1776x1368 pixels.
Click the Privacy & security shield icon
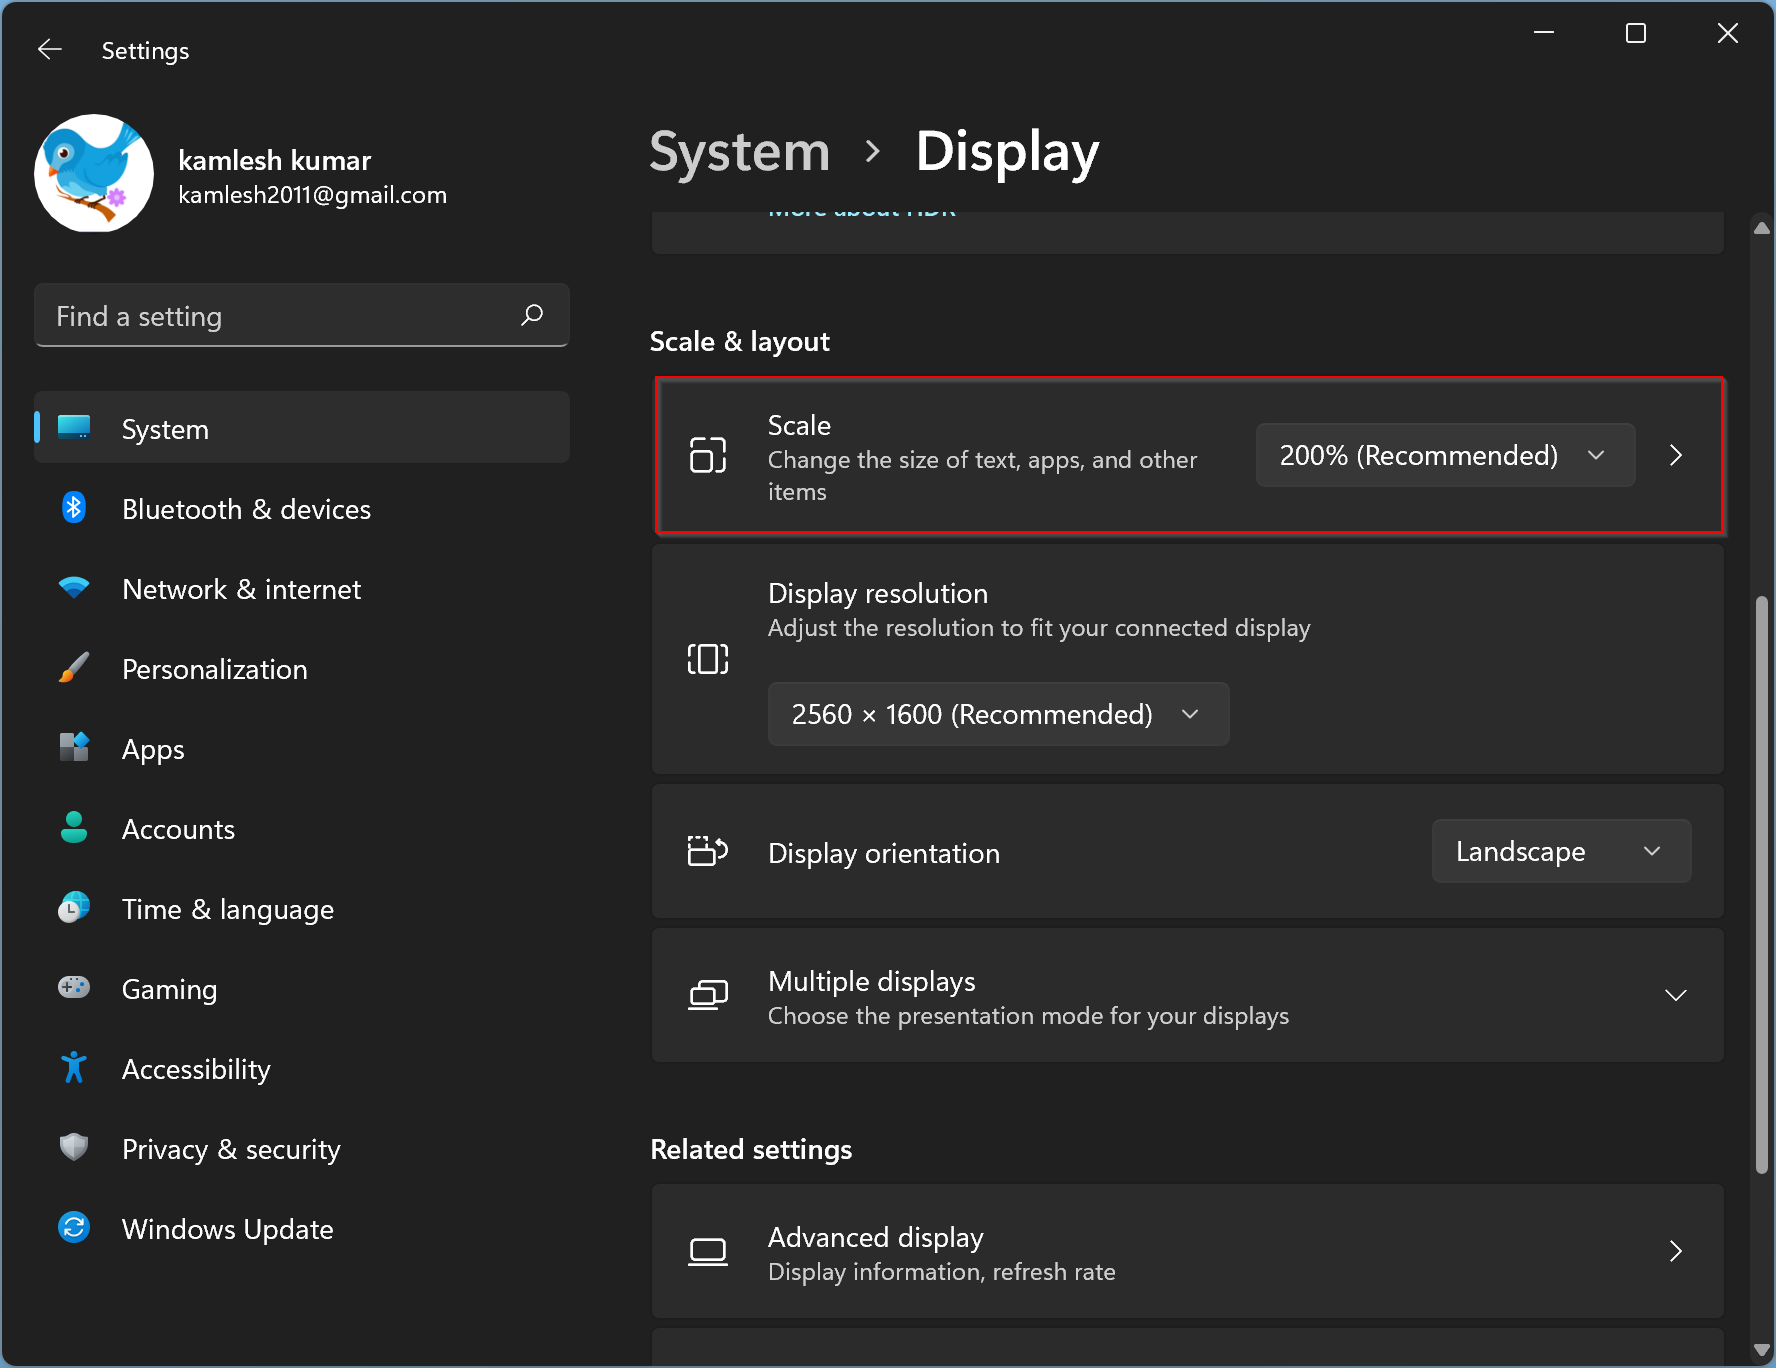pos(74,1147)
